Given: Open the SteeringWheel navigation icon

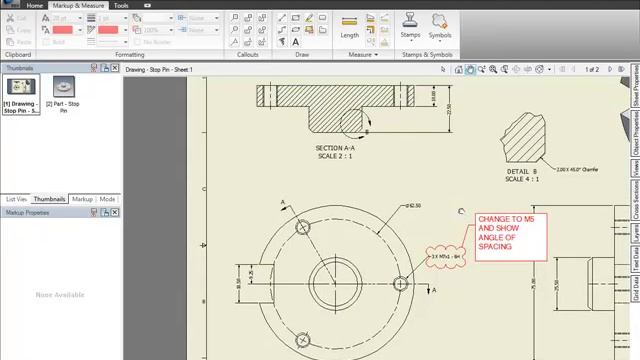Looking at the screenshot, I should coord(539,69).
